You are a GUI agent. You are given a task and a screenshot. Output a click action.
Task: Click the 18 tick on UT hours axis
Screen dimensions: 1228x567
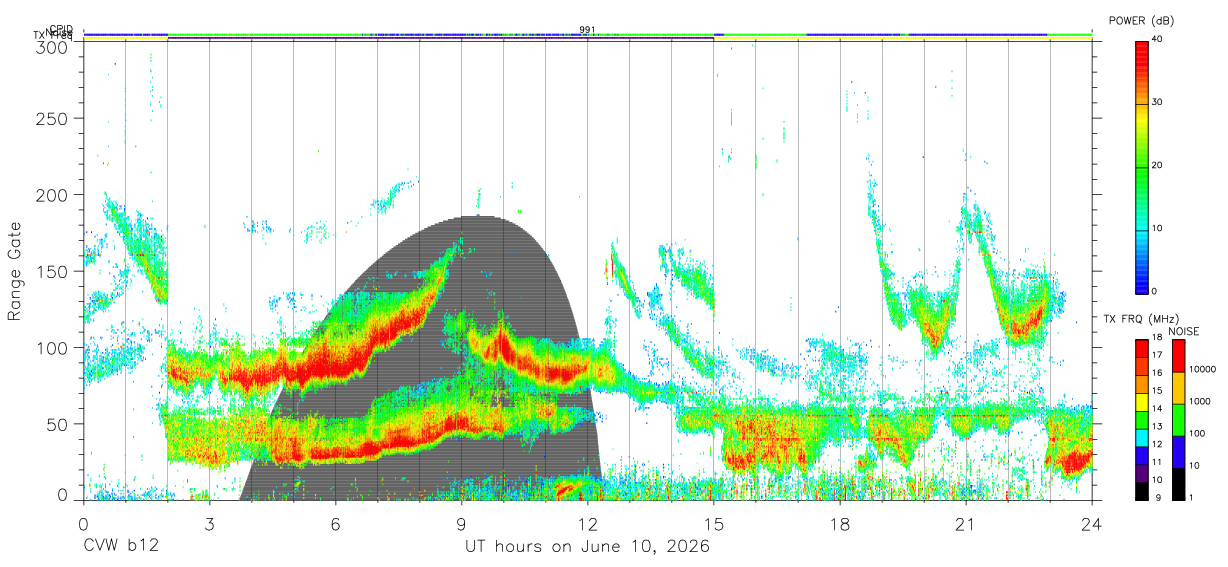click(839, 524)
